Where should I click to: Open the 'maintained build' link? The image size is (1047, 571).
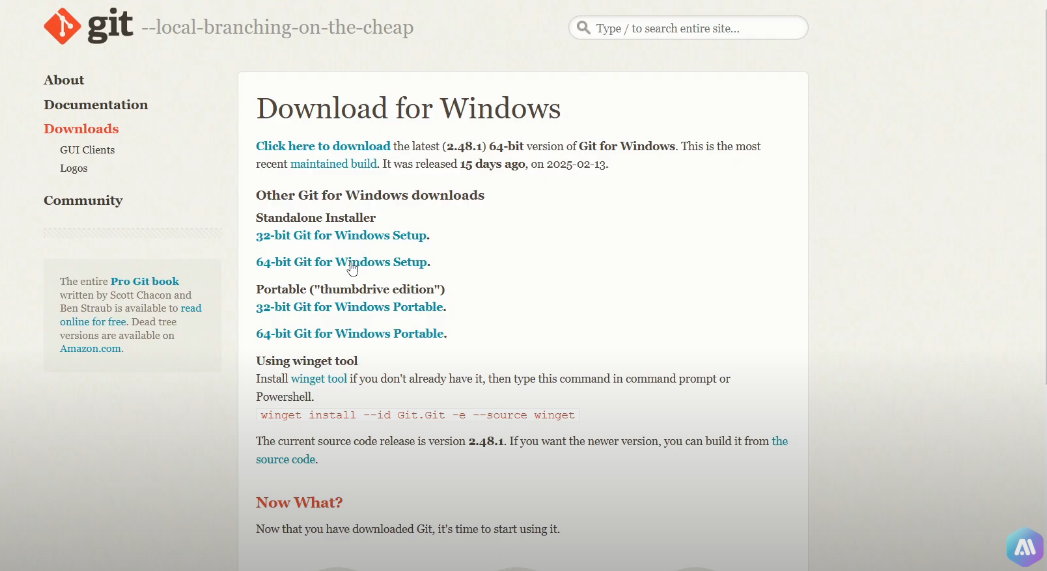333,164
